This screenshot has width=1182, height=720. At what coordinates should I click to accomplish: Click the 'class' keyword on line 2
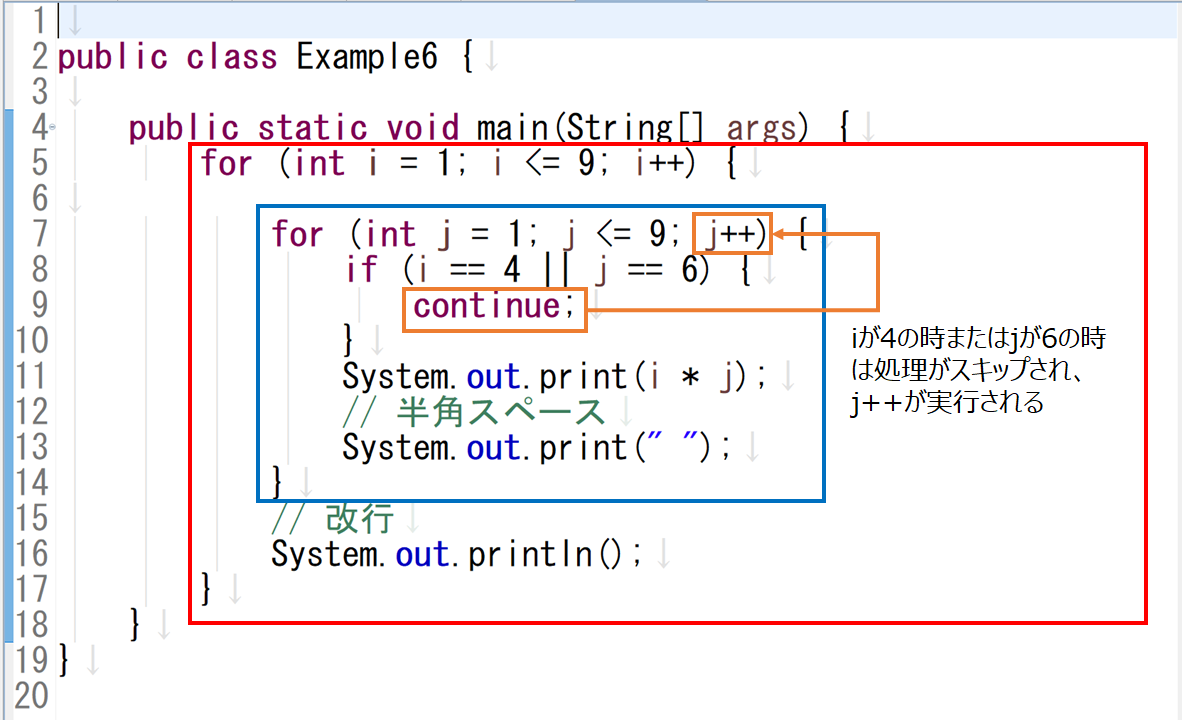tap(231, 57)
